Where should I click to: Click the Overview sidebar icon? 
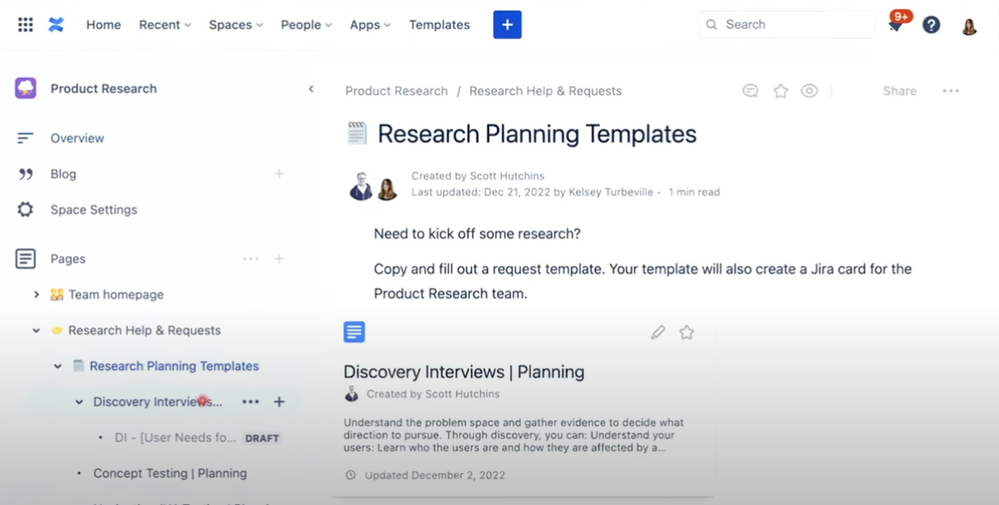point(25,138)
